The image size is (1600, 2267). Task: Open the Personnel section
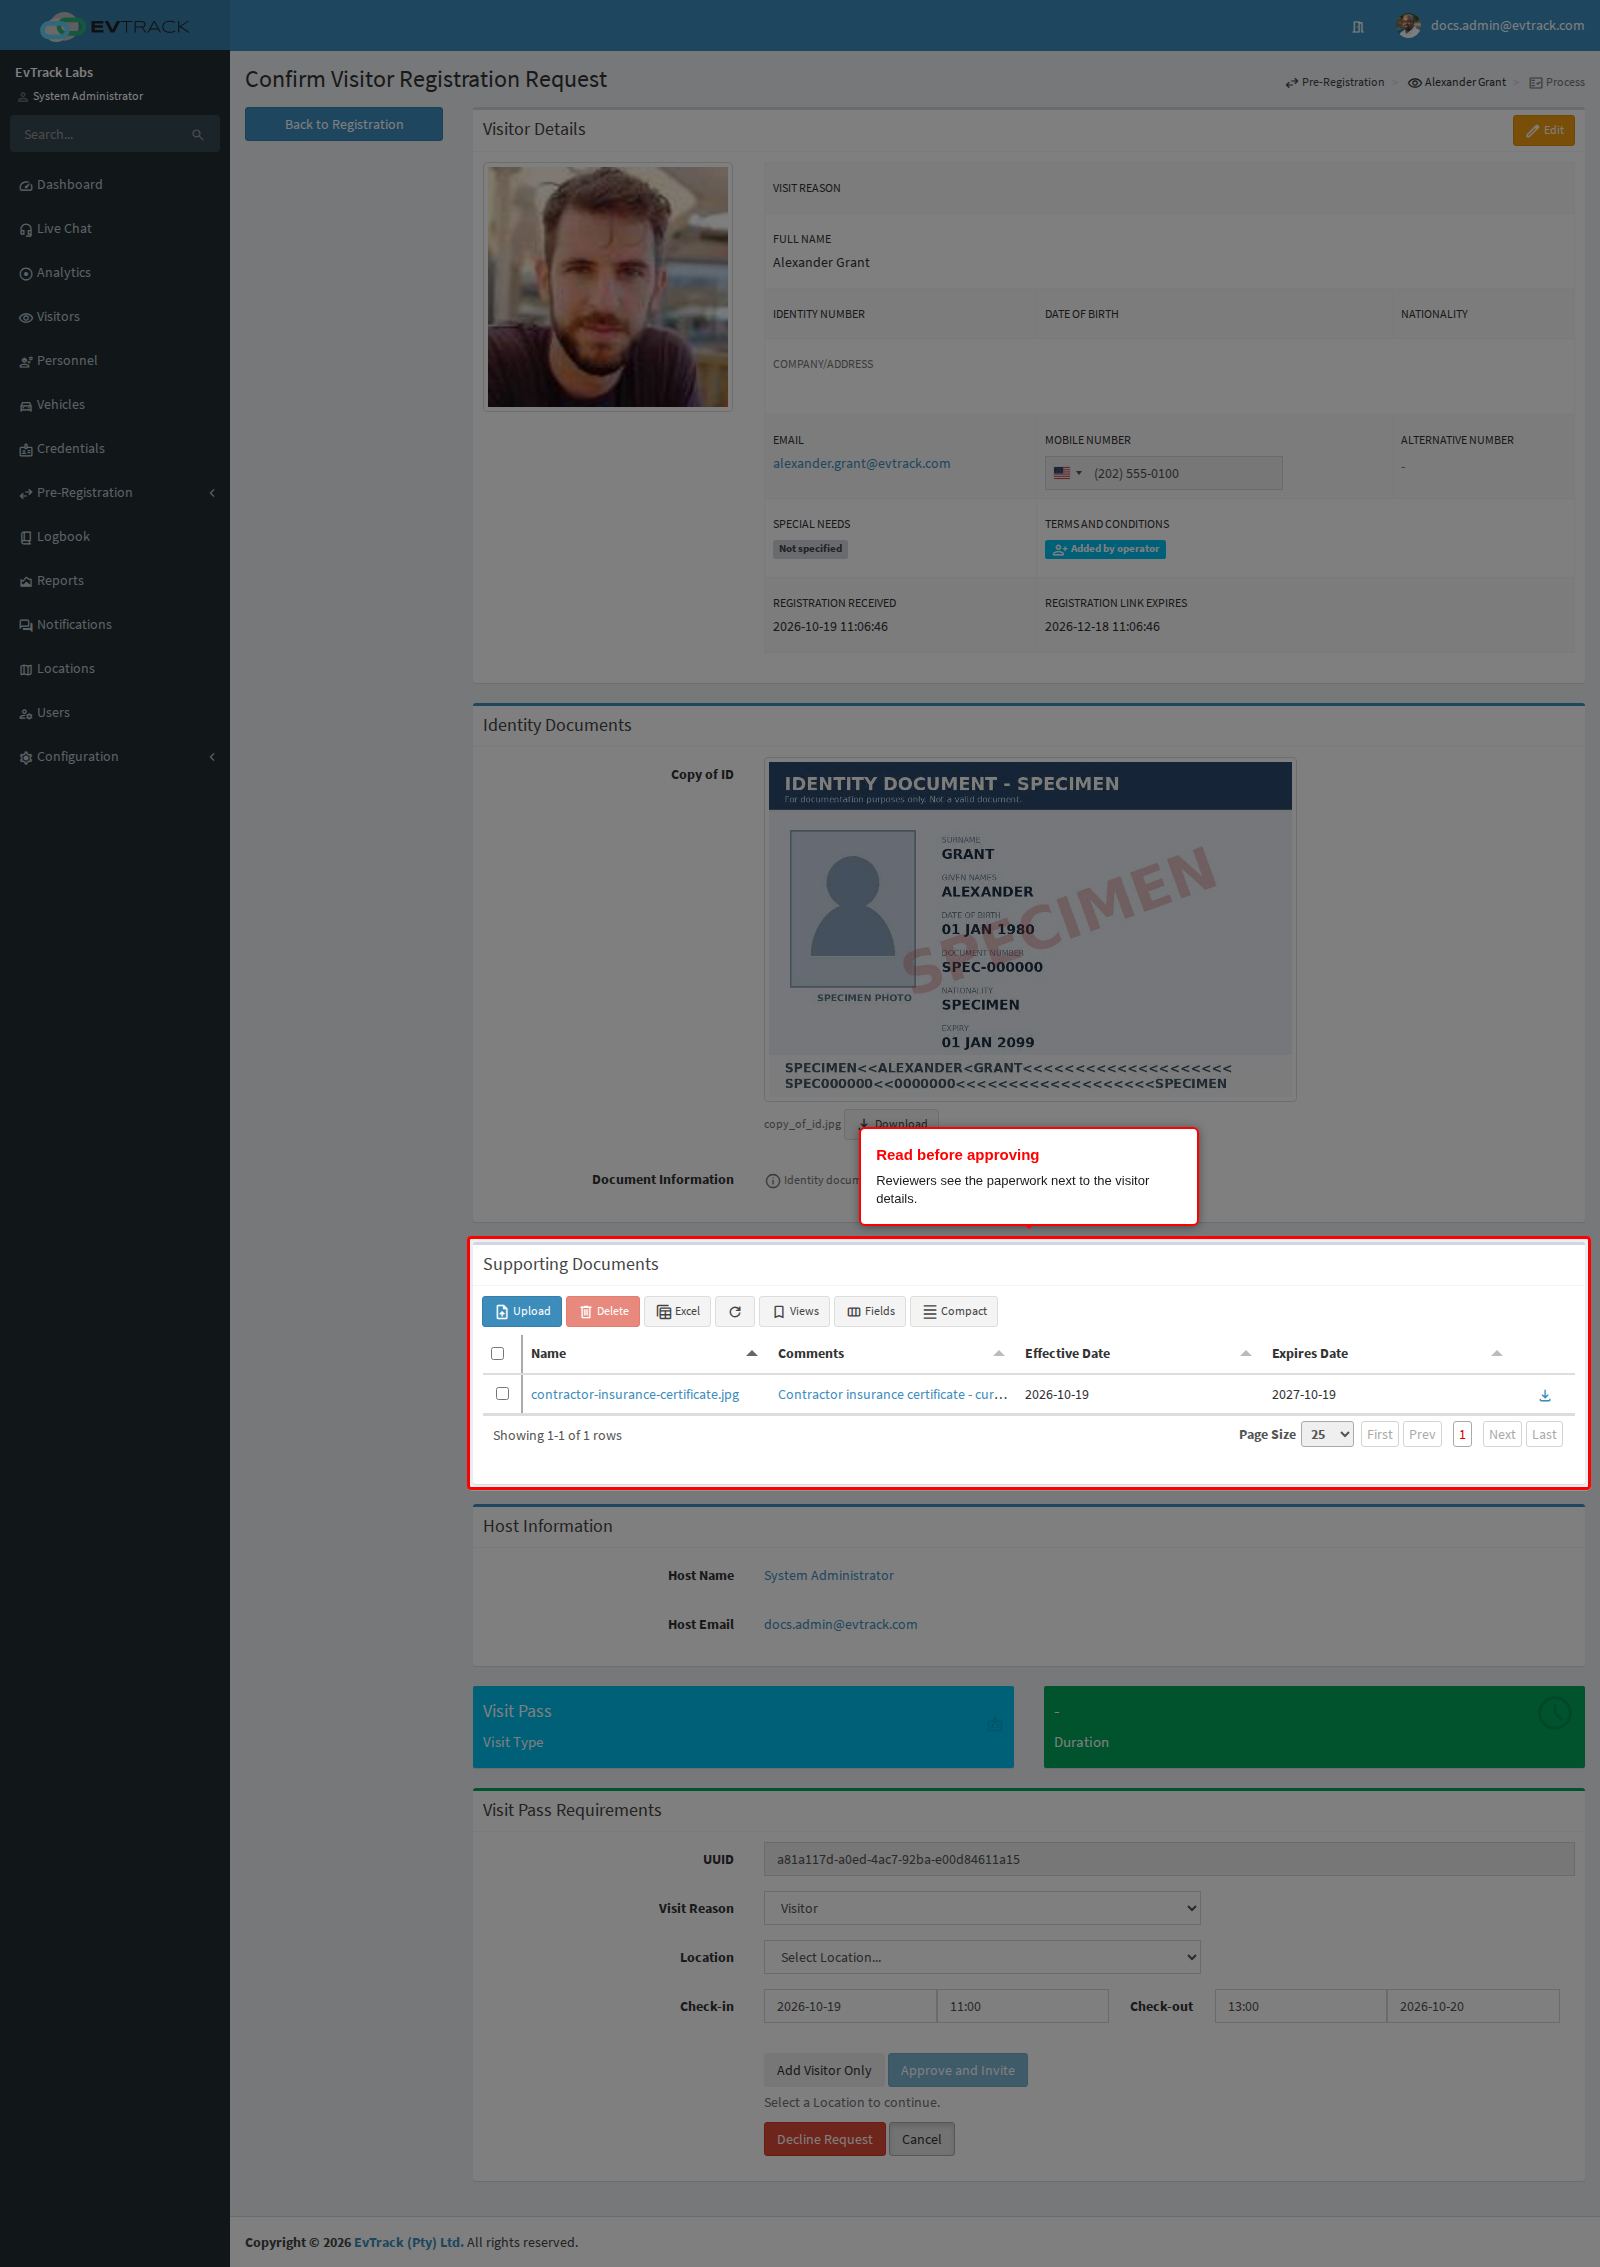67,361
